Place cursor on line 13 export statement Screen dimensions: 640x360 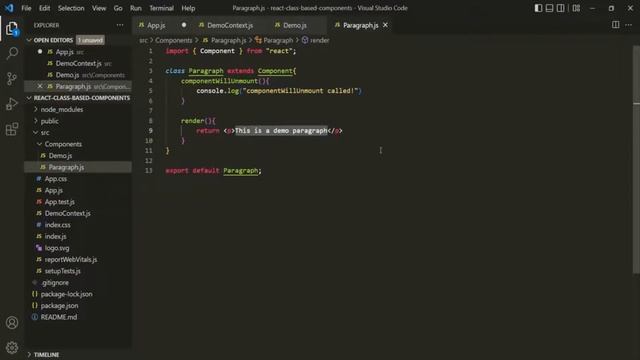[x=213, y=171]
